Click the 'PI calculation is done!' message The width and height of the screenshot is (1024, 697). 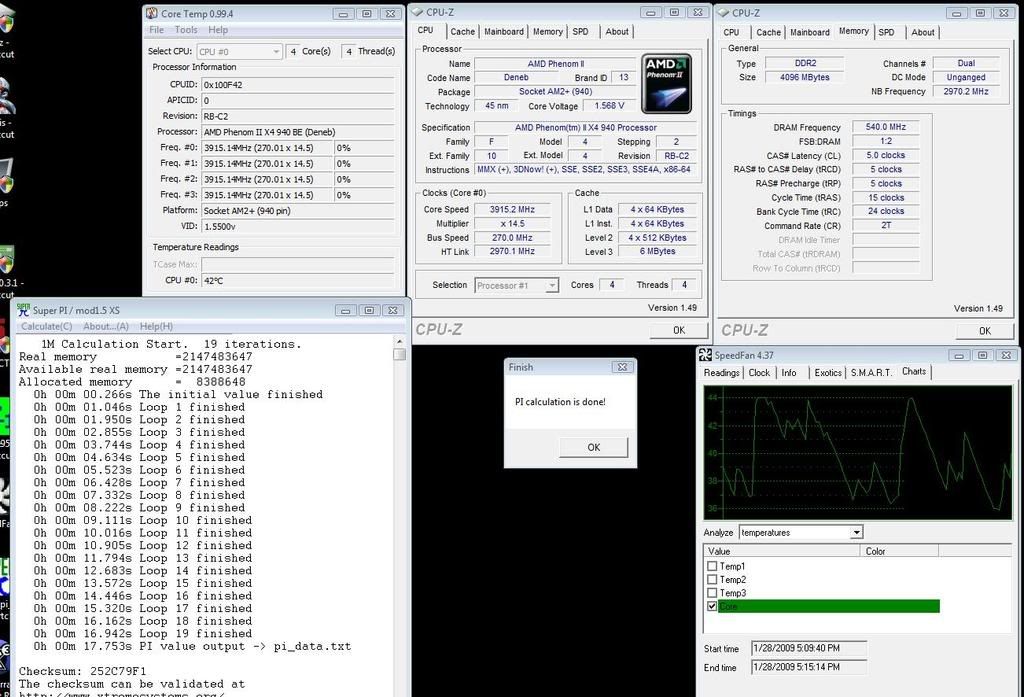(560, 402)
